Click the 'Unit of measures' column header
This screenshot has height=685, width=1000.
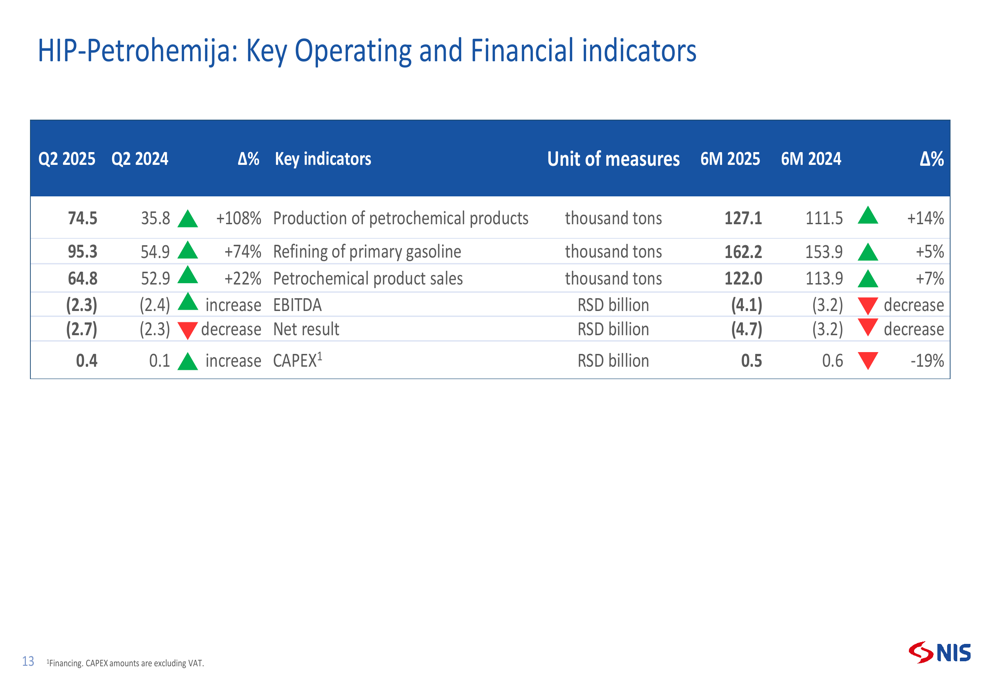[614, 159]
